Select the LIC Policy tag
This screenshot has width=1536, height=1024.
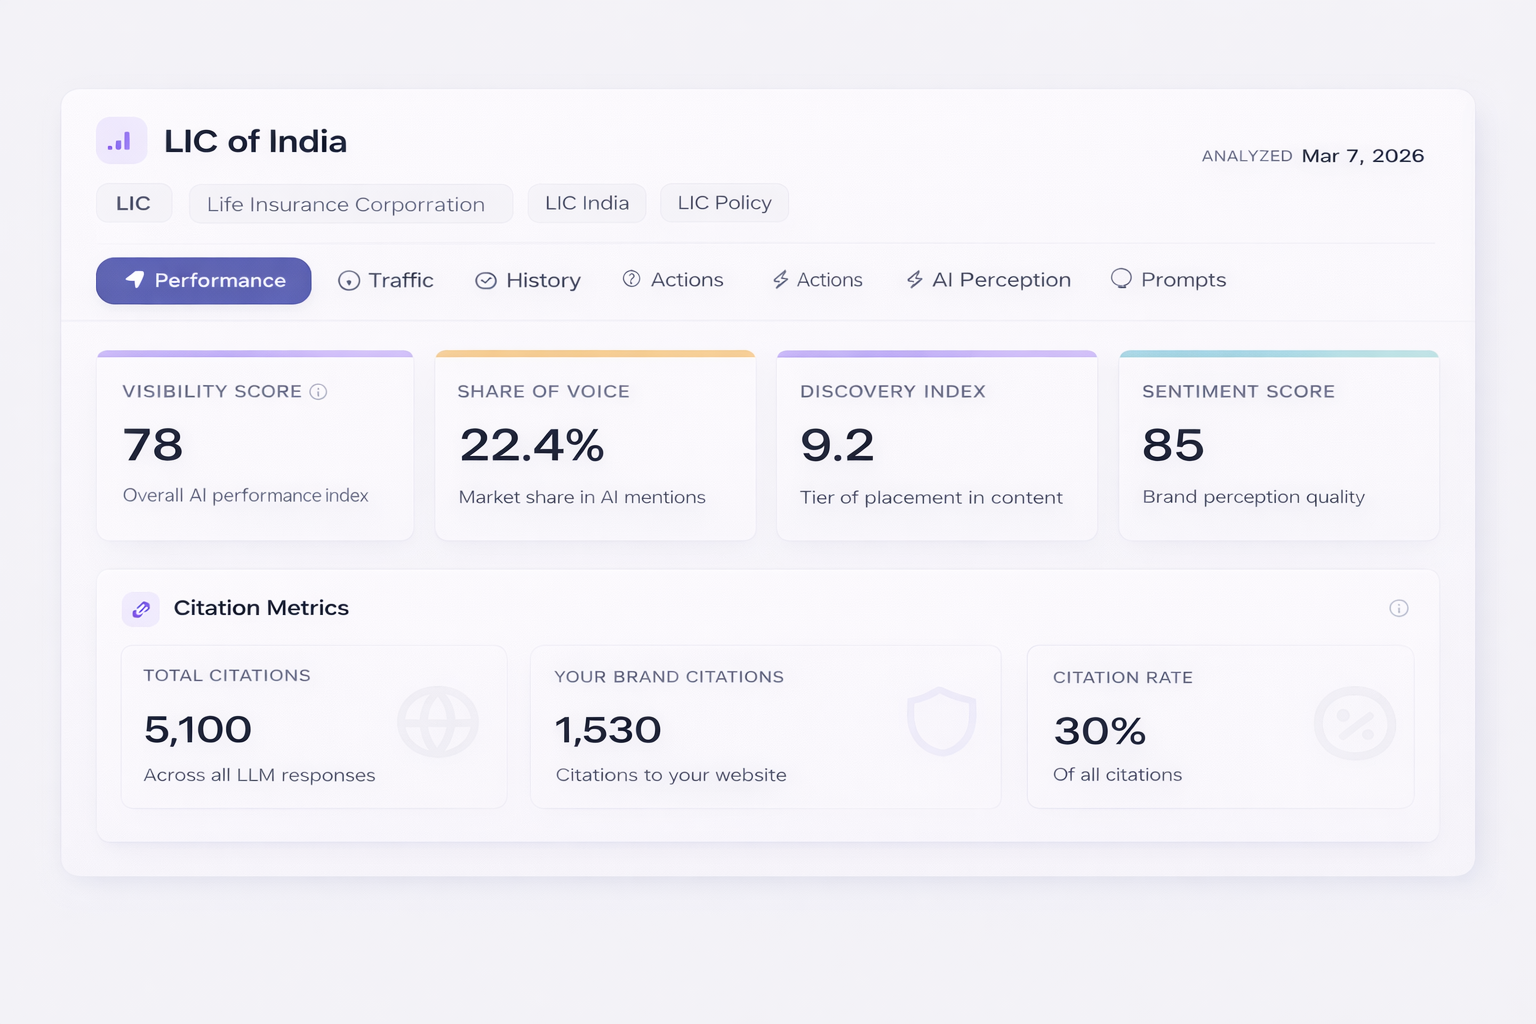(724, 204)
